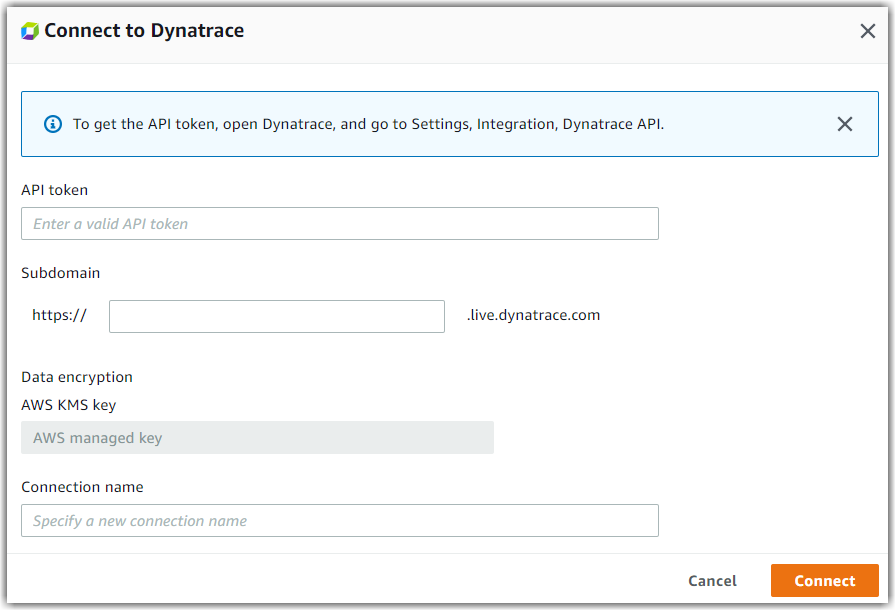
Task: Click the Subdomain text box
Action: pos(276,316)
